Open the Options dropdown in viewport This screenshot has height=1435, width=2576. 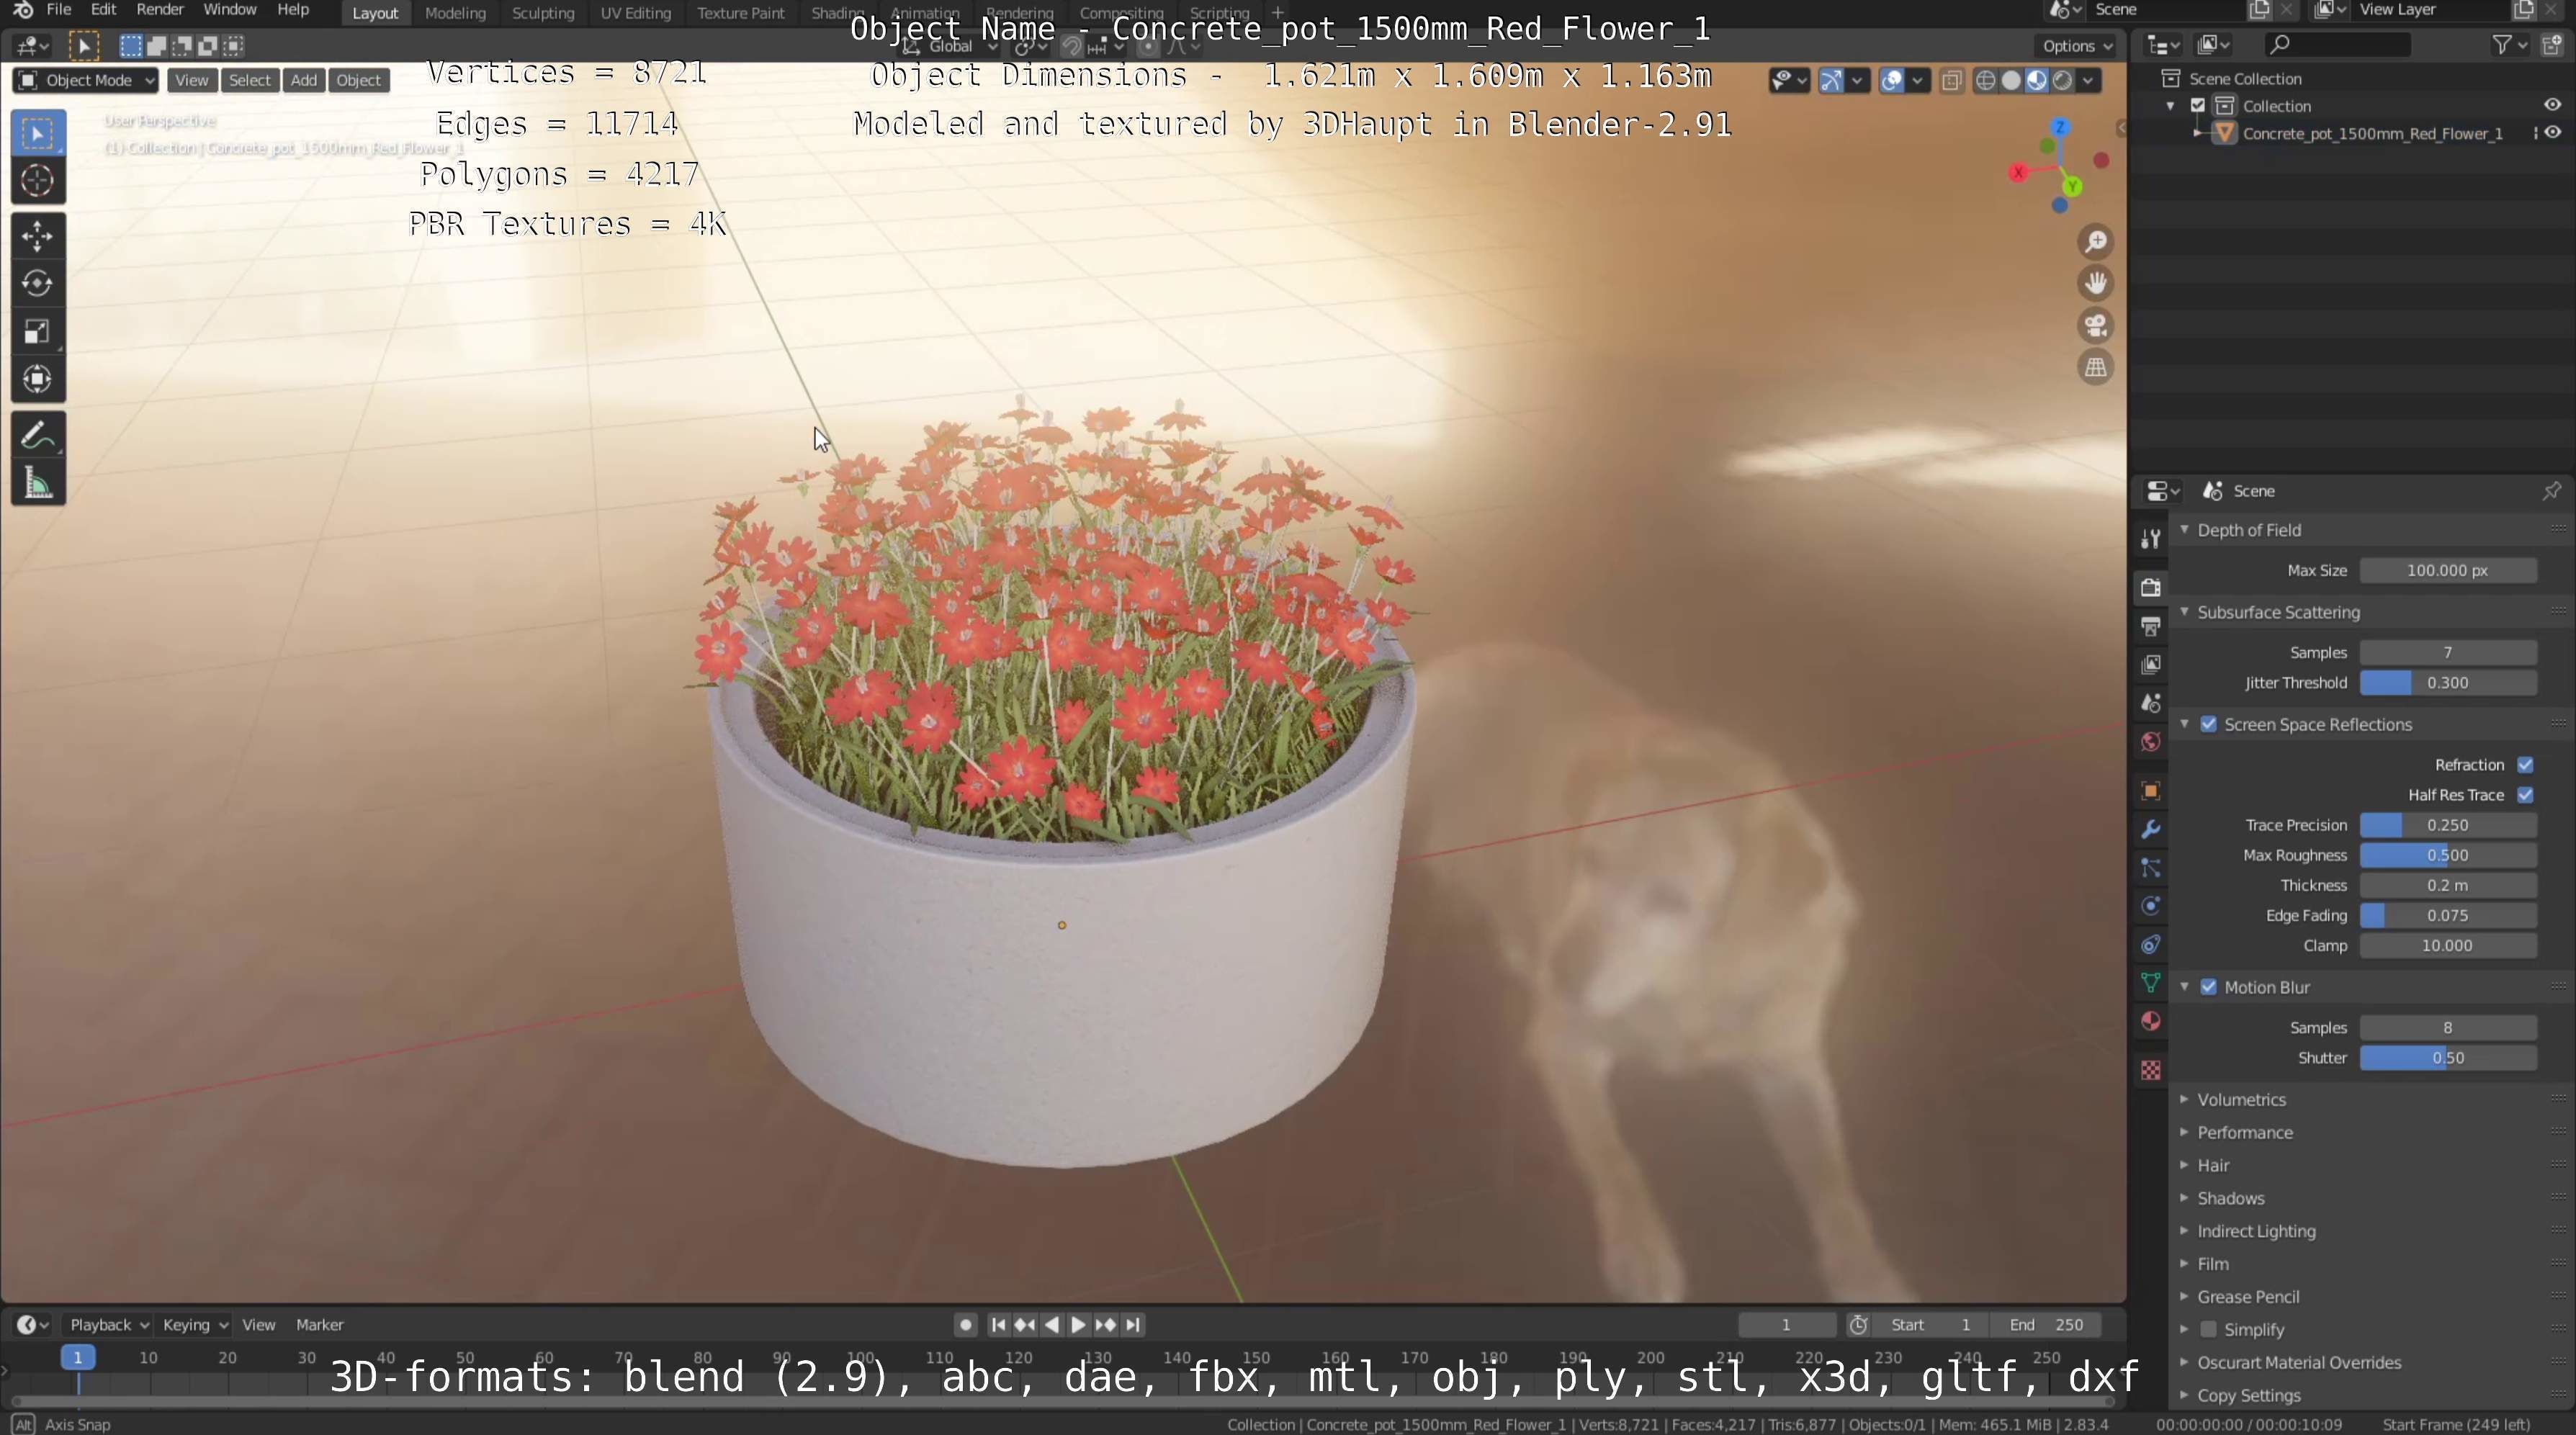pos(2077,46)
